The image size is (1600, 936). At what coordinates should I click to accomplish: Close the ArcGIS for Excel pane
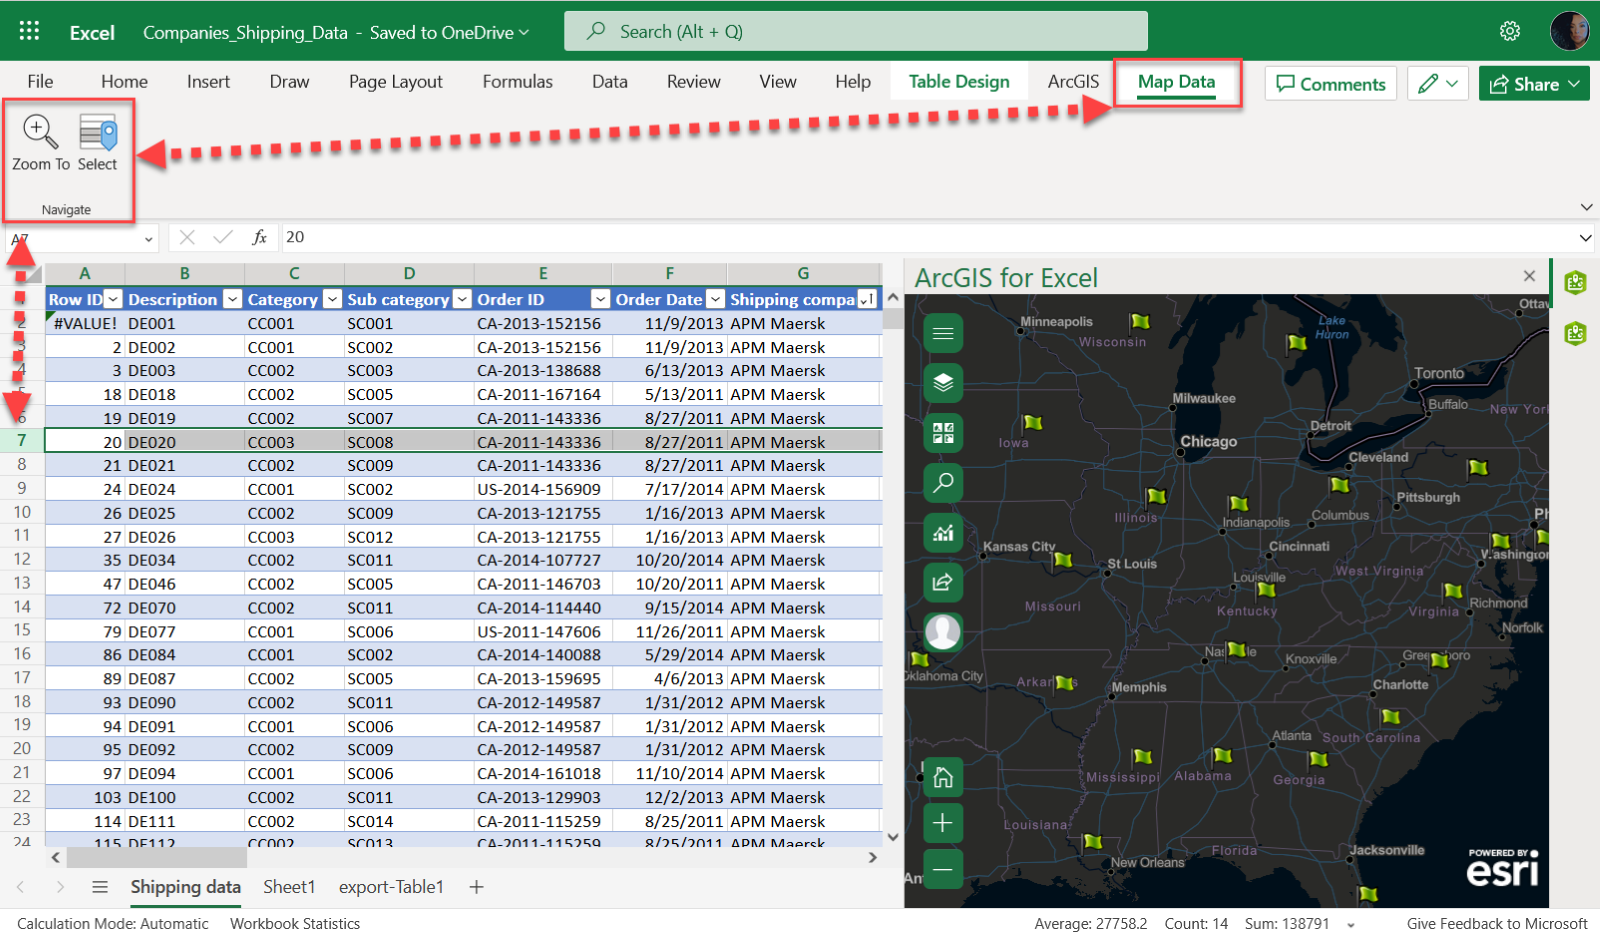1529,276
